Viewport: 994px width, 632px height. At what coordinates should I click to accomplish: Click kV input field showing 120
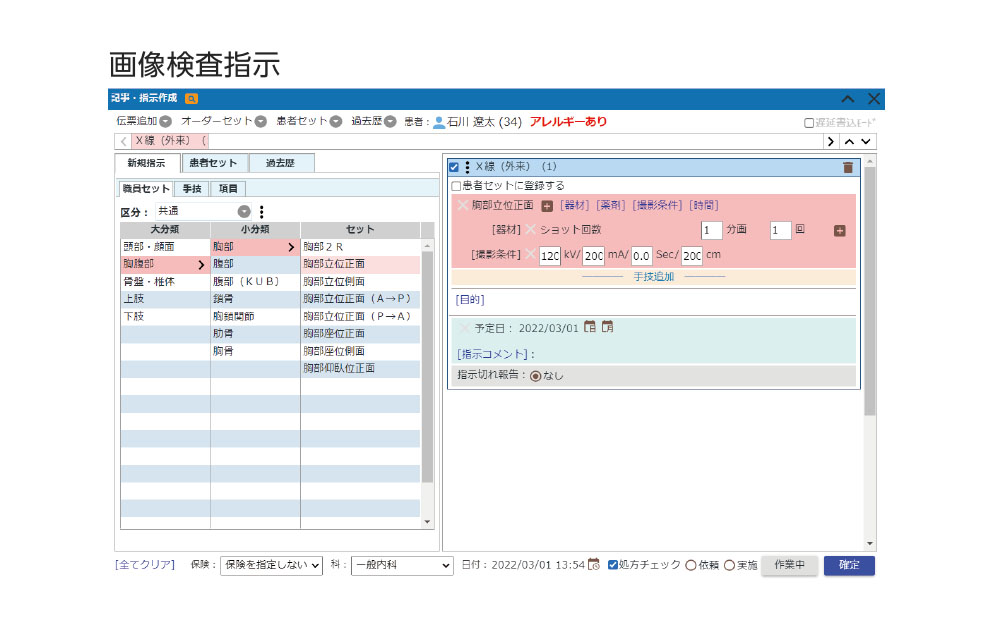tap(549, 255)
